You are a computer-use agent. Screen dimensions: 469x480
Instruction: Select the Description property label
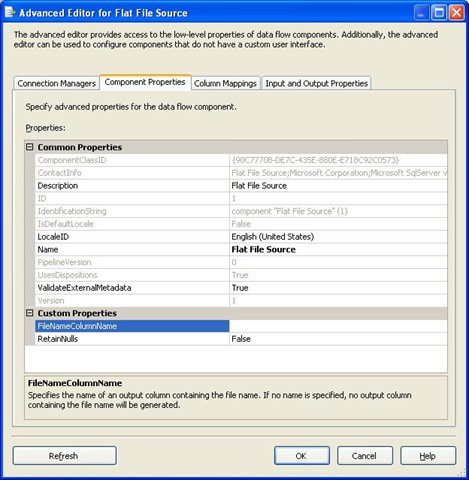(x=58, y=186)
